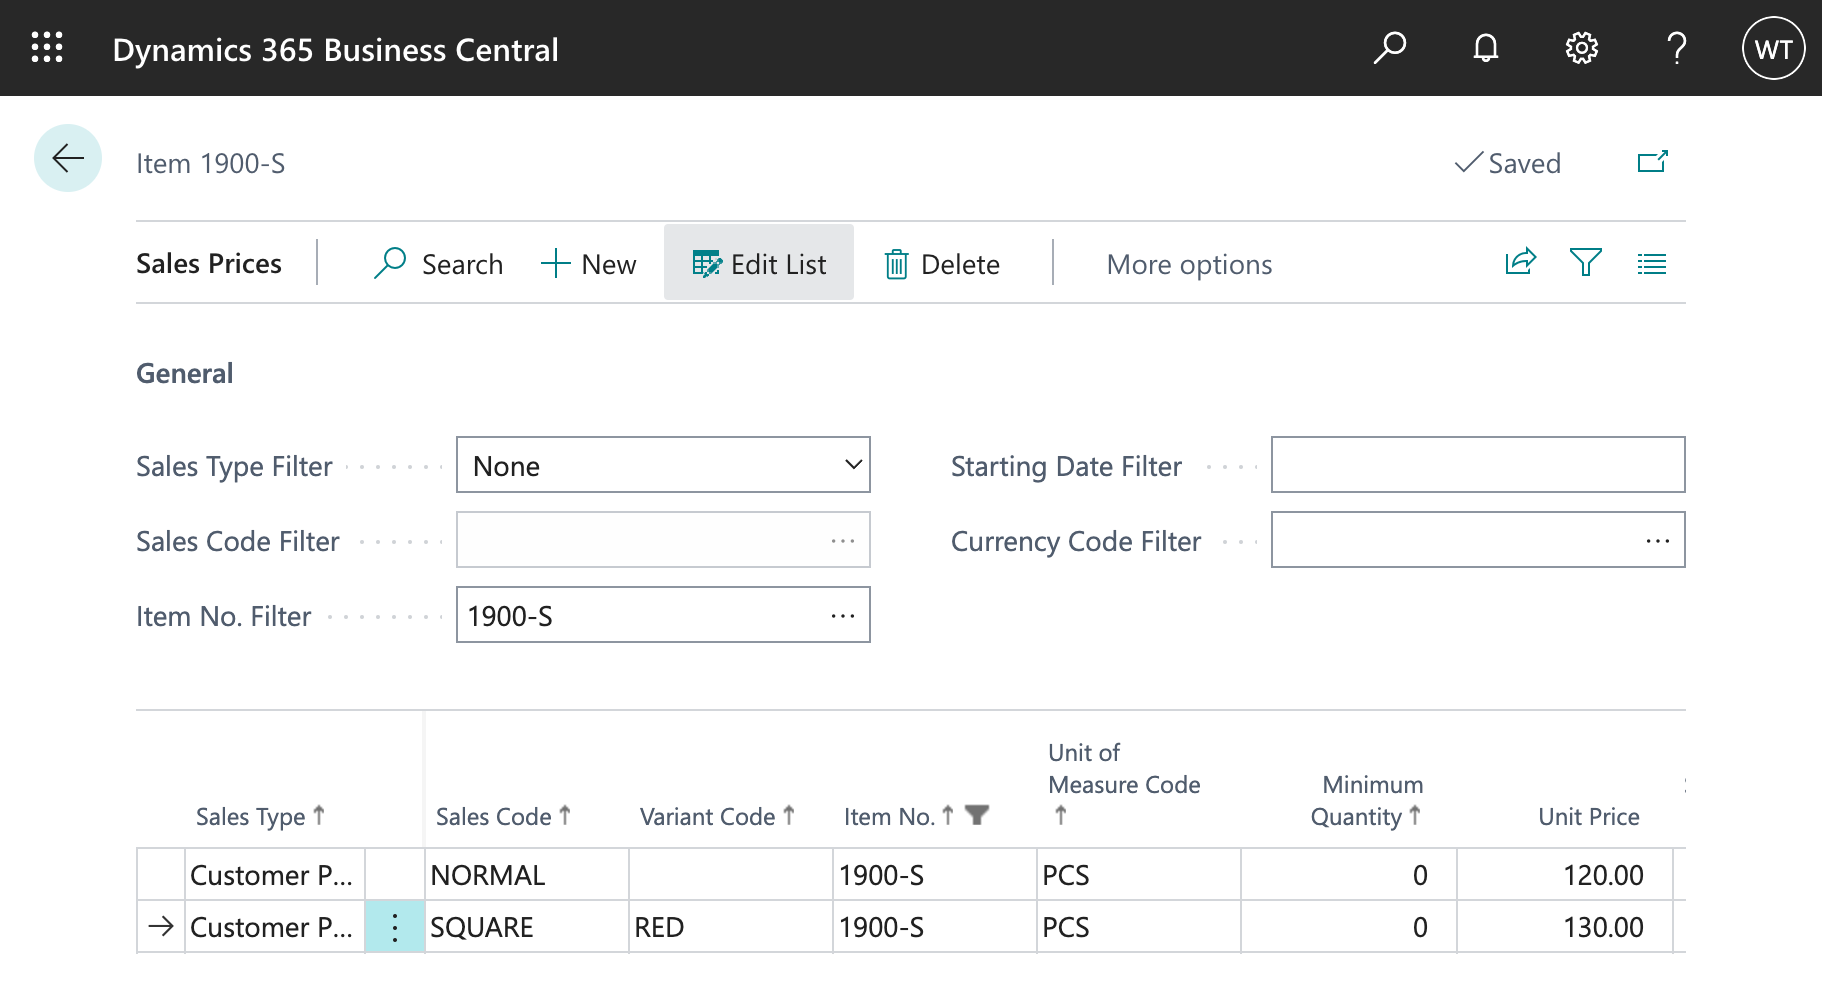This screenshot has height=1006, width=1822.
Task: Toggle the list view layout icon
Action: pyautogui.click(x=1651, y=264)
